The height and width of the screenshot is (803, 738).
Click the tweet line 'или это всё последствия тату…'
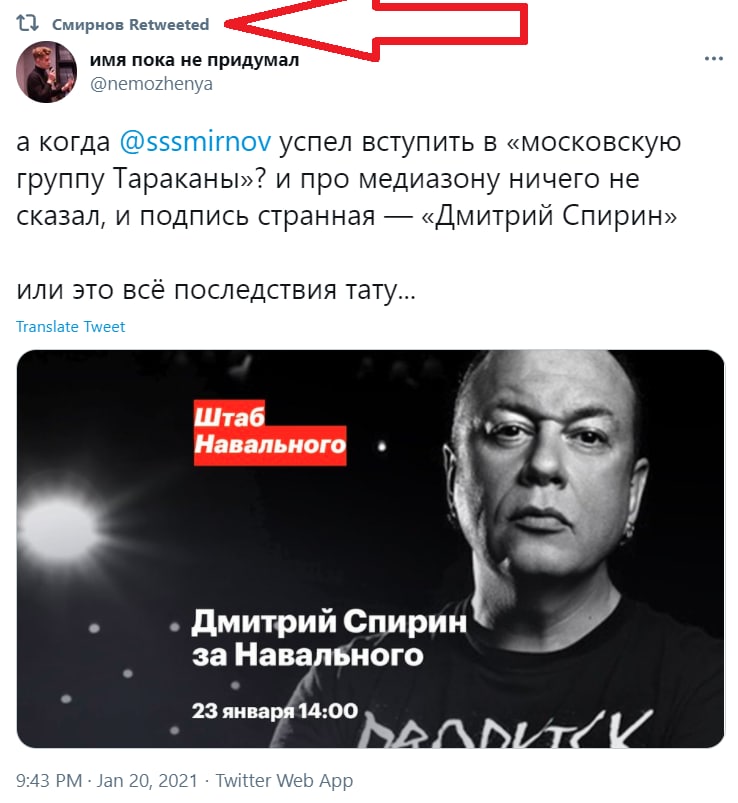click(x=216, y=290)
